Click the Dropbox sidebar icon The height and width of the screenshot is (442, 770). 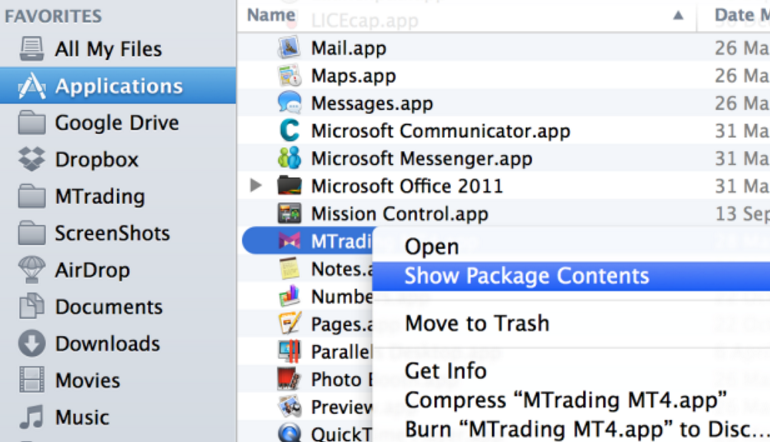(32, 159)
